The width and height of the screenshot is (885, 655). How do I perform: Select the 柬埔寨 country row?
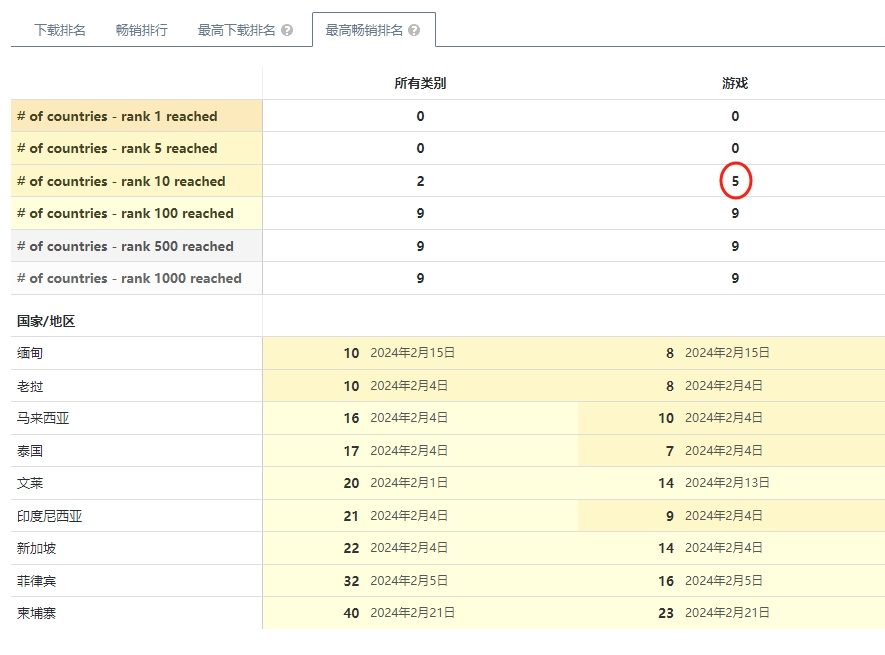(x=448, y=613)
